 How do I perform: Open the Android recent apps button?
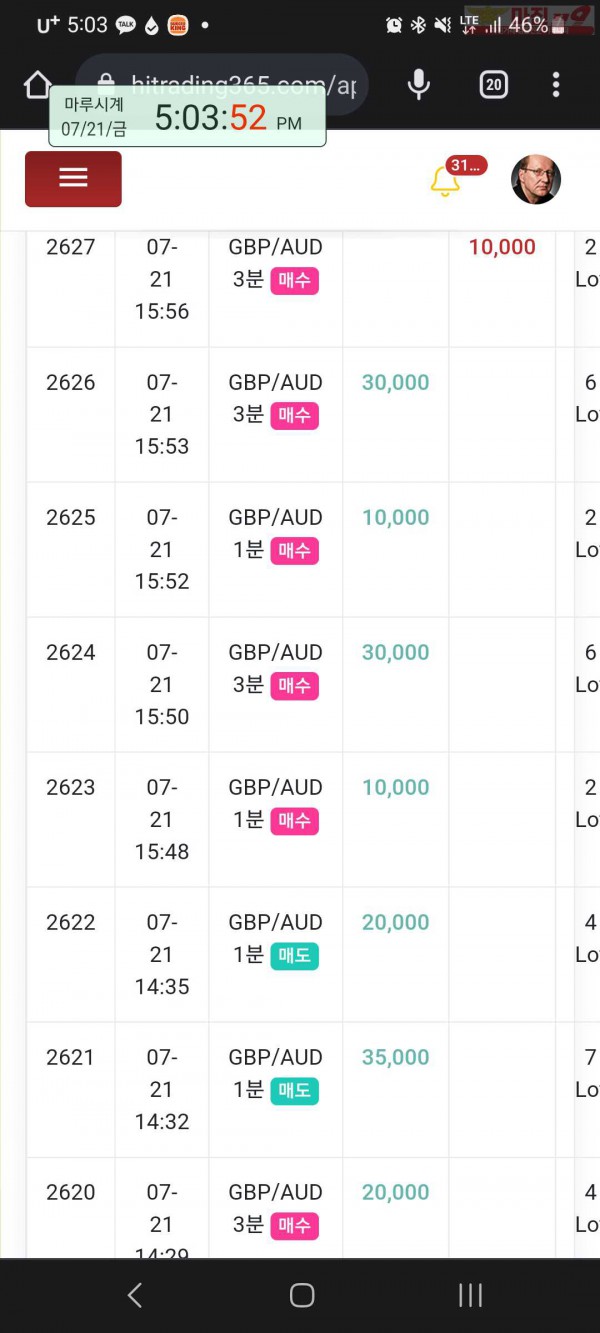[470, 1296]
